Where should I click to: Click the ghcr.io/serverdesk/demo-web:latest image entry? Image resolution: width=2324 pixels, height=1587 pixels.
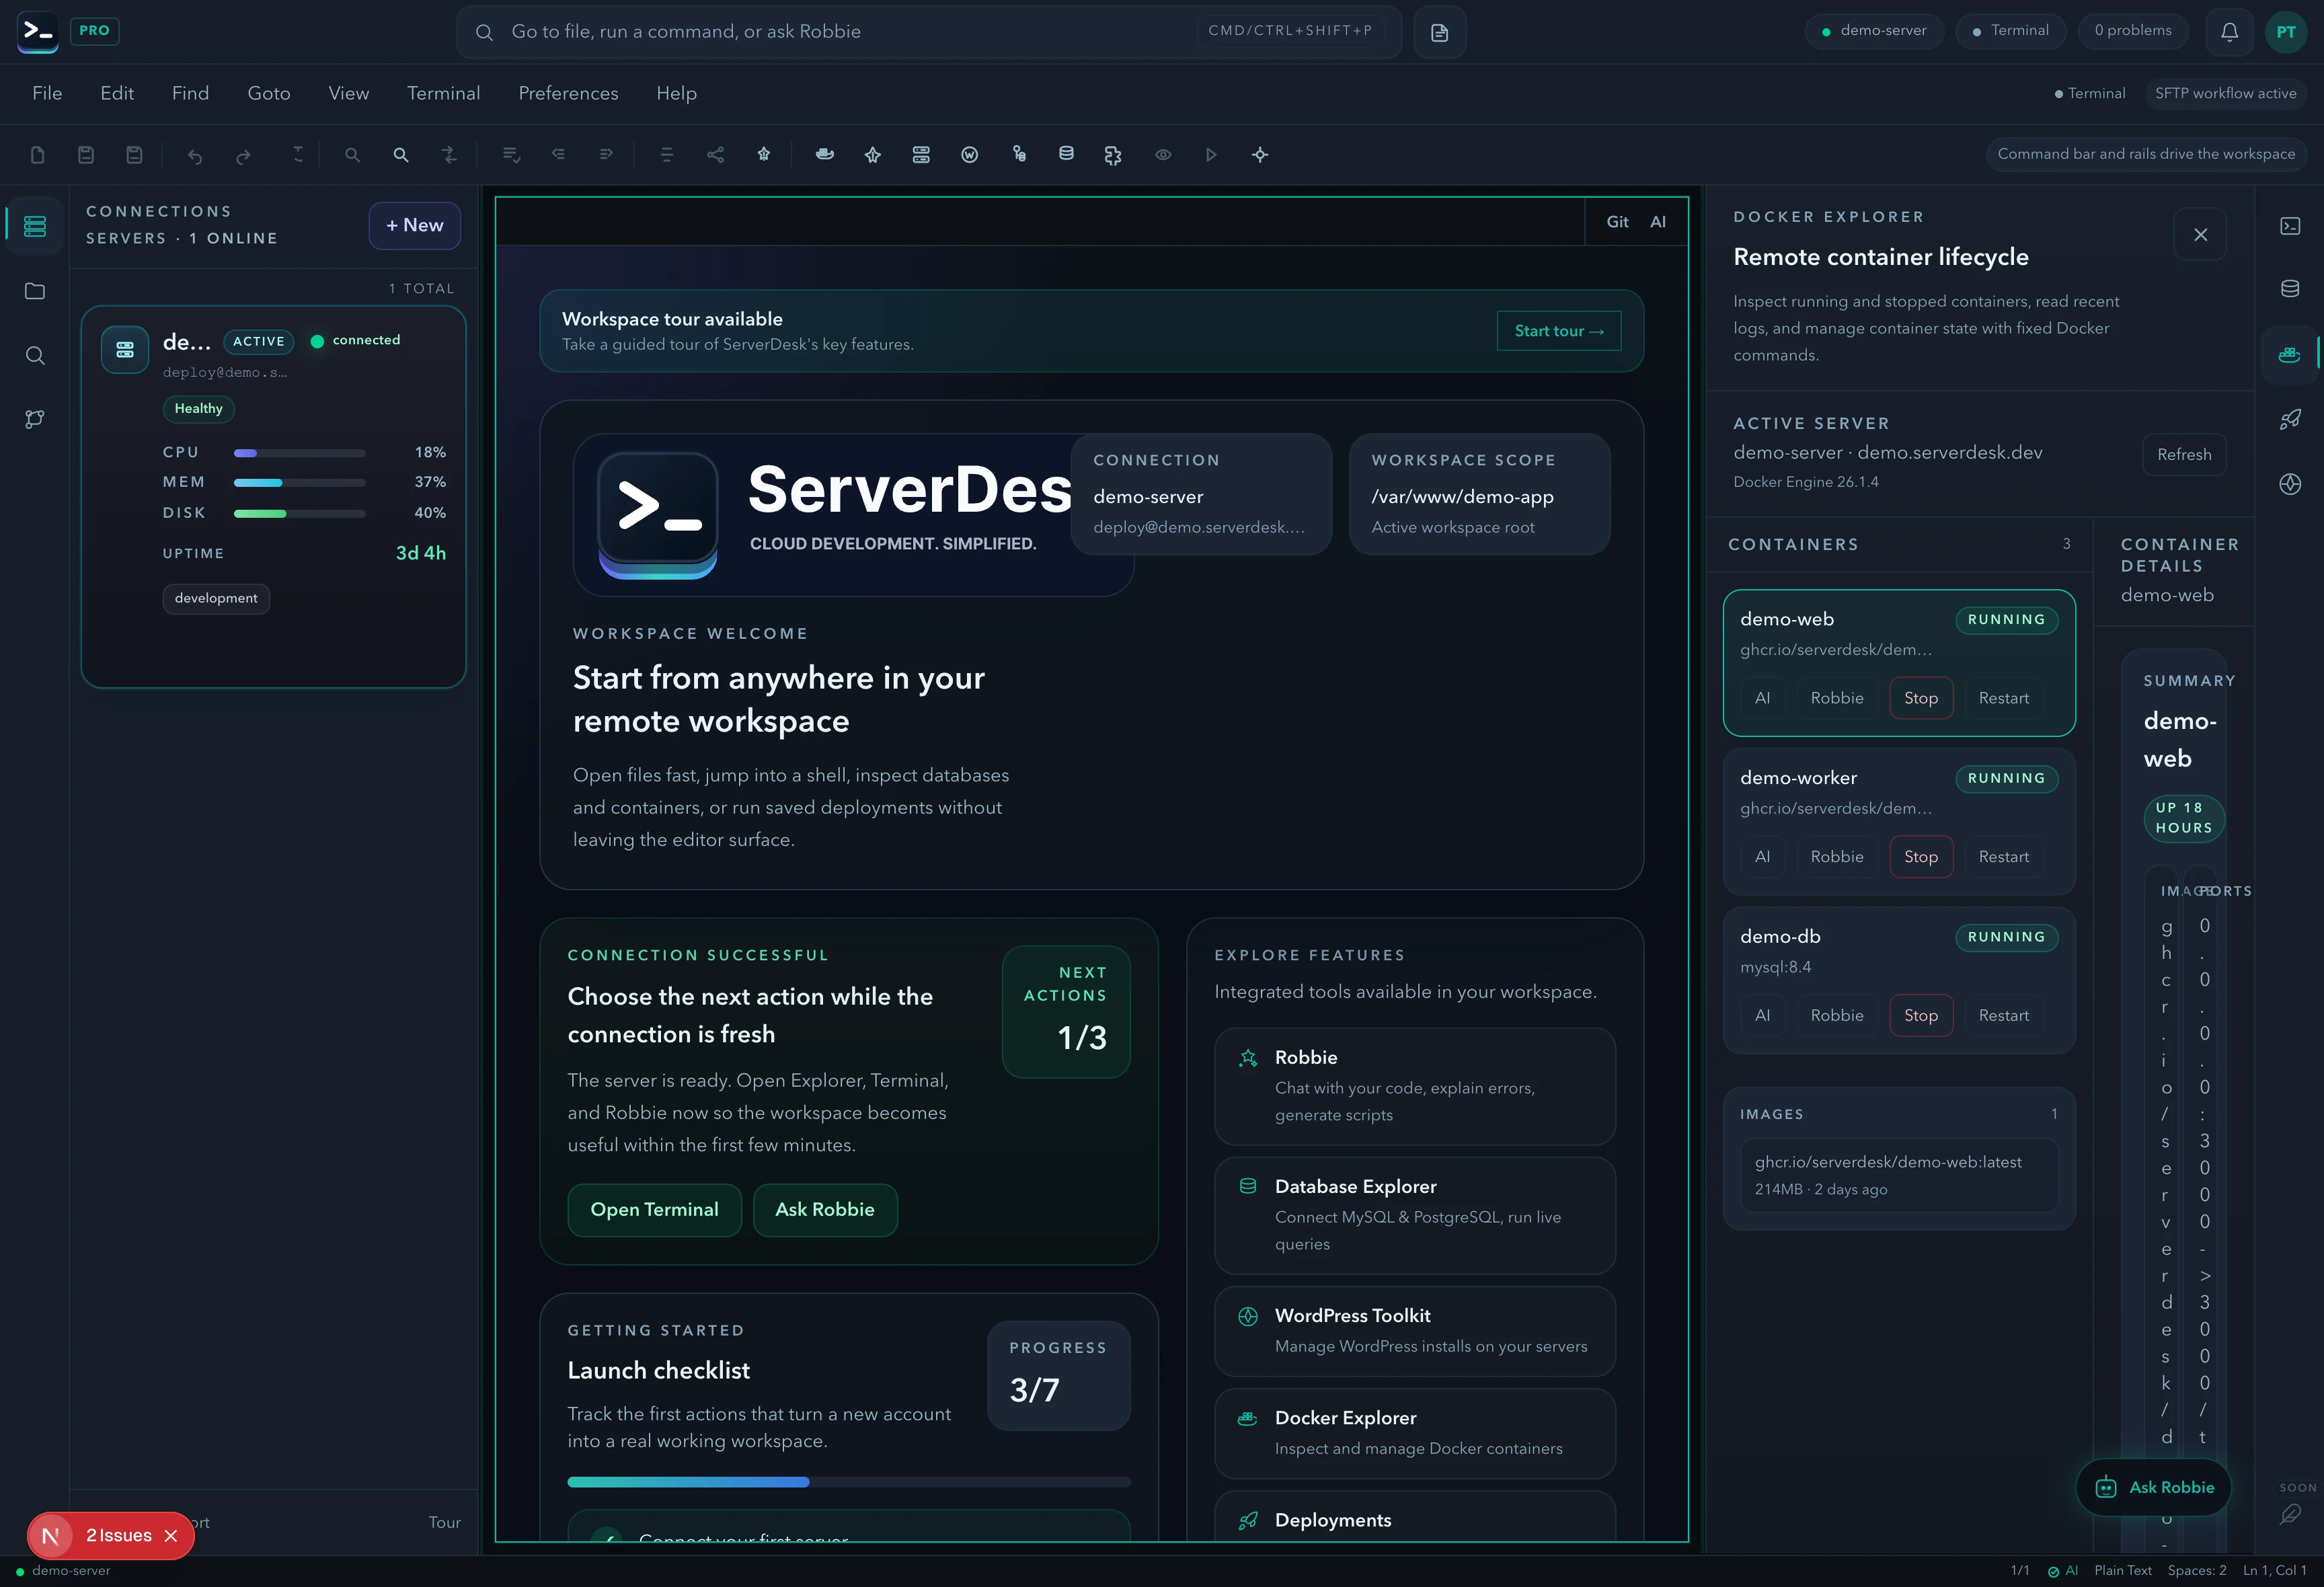point(1899,1175)
